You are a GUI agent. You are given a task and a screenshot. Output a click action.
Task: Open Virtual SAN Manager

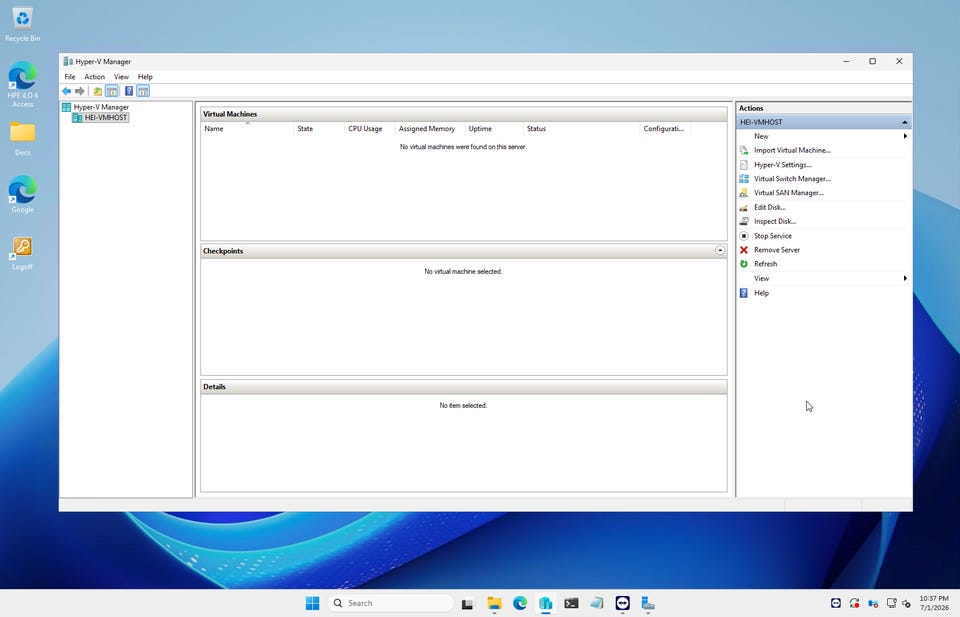pyautogui.click(x=789, y=193)
